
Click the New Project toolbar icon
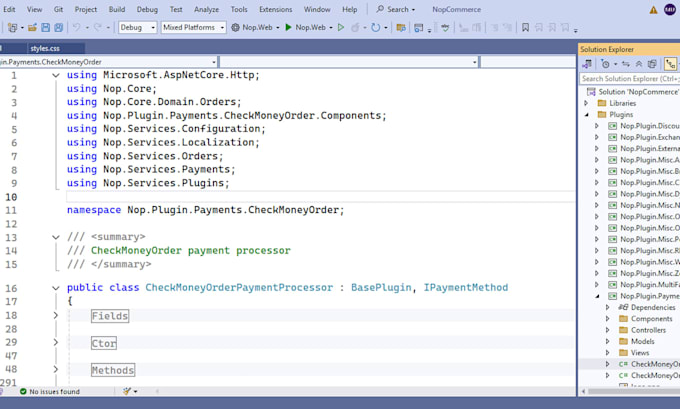point(12,27)
